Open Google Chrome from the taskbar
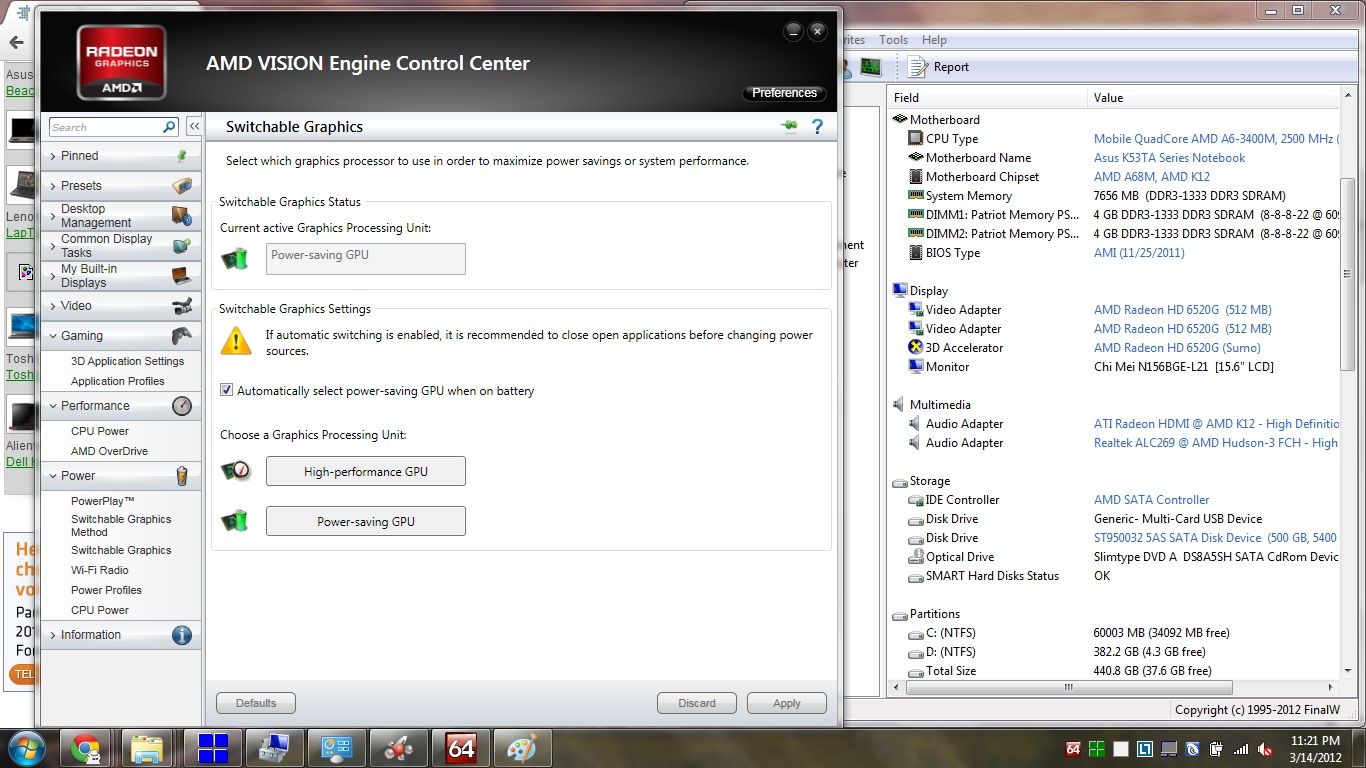The width and height of the screenshot is (1366, 768). pyautogui.click(x=85, y=748)
